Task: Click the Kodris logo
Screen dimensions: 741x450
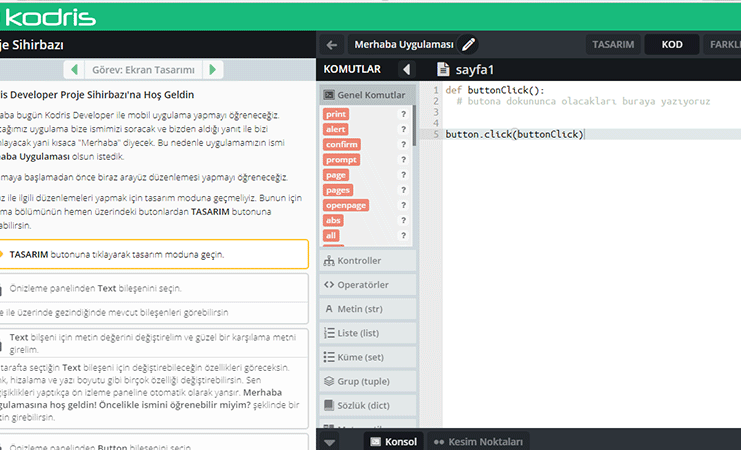Action: [x=50, y=17]
